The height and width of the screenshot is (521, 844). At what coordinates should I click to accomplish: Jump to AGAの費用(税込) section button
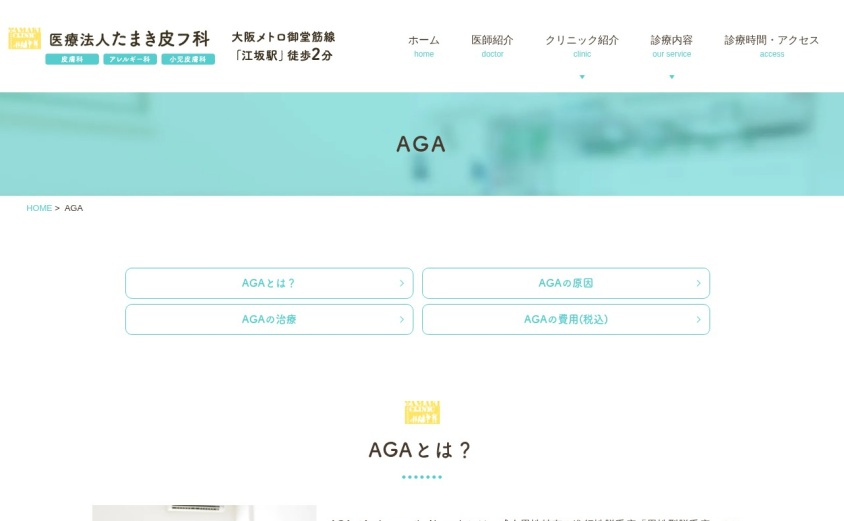pyautogui.click(x=566, y=319)
